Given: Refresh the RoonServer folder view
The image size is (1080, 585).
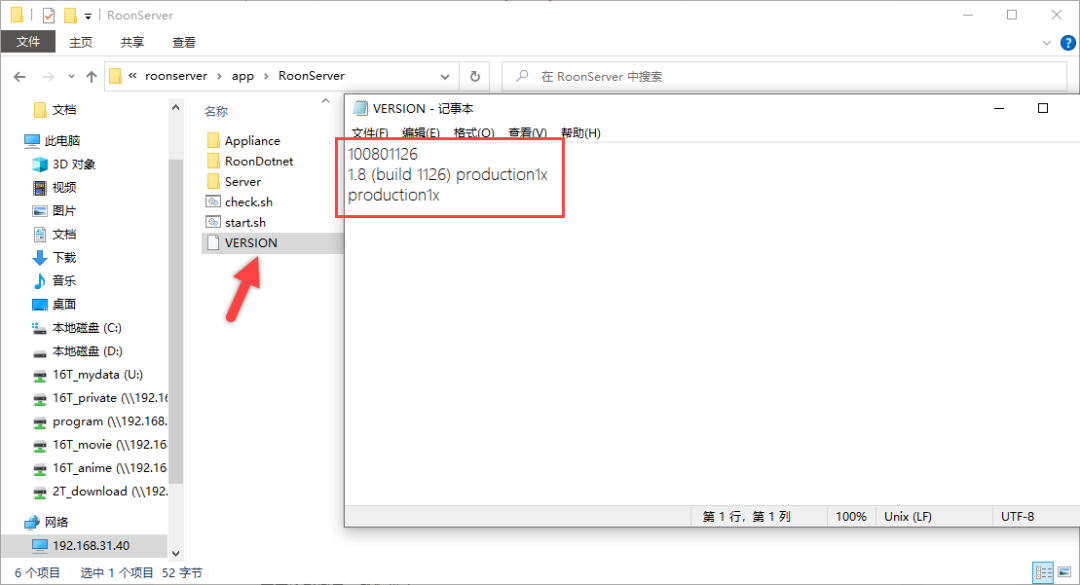Looking at the screenshot, I should click(475, 76).
